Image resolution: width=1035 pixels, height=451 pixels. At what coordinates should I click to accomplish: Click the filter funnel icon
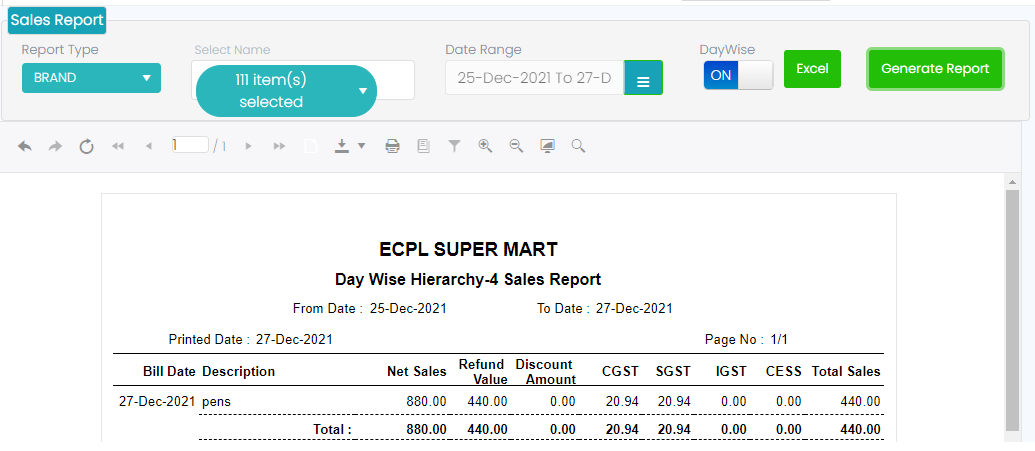(454, 146)
